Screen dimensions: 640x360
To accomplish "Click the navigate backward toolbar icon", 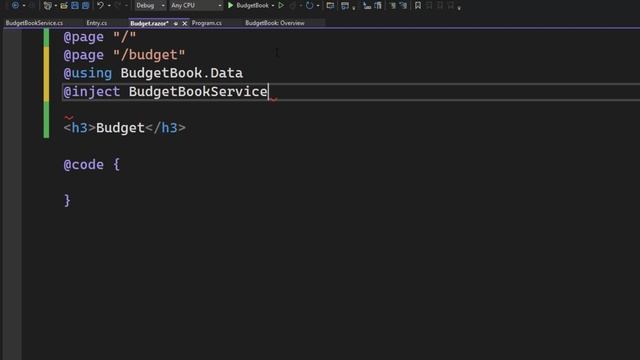I will click(x=16, y=5).
